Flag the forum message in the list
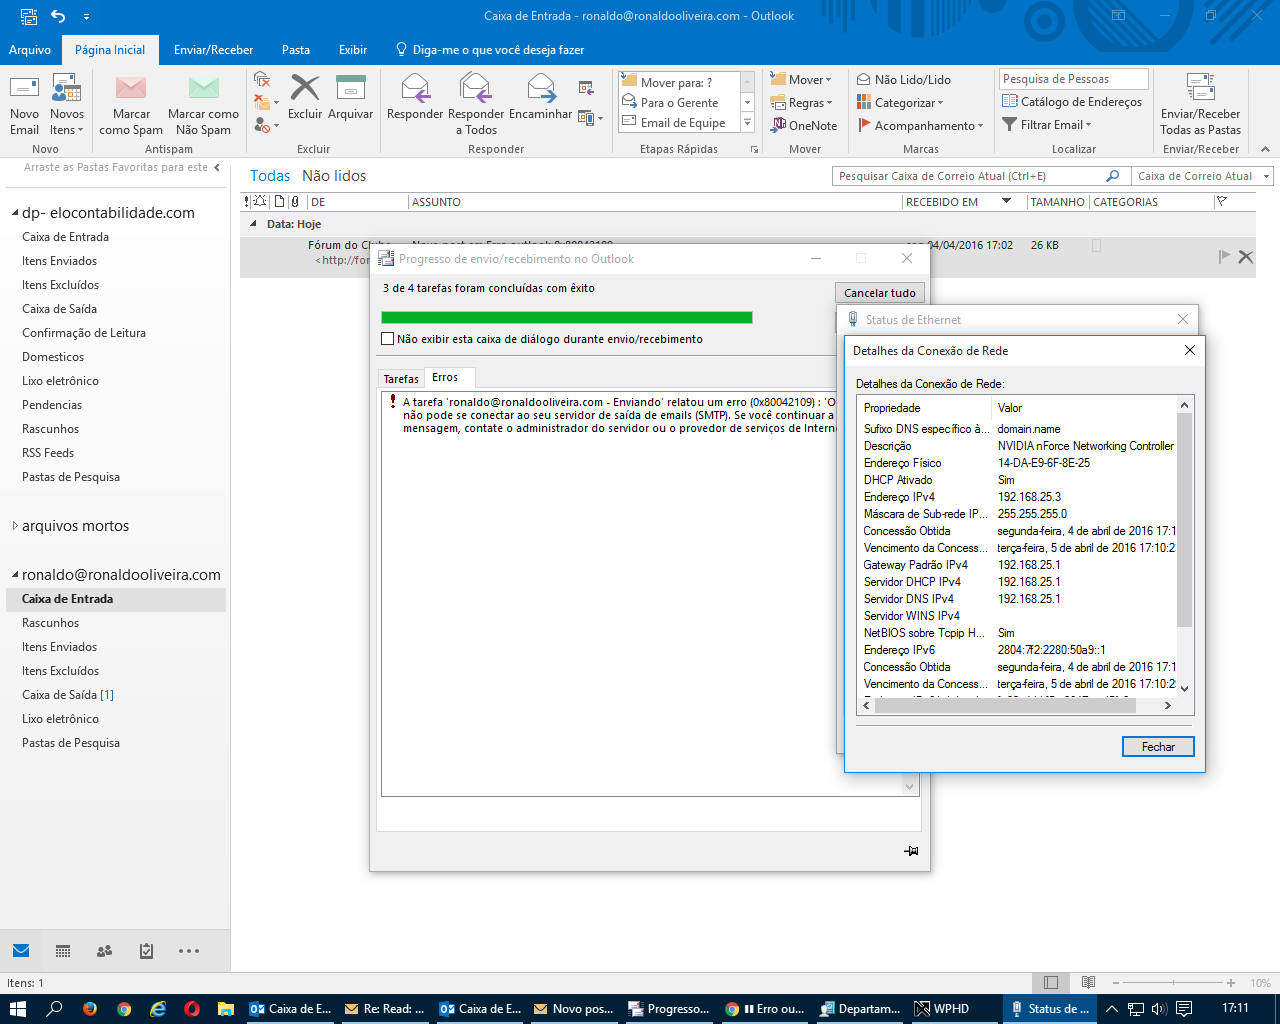The image size is (1280, 1024). (x=1224, y=257)
